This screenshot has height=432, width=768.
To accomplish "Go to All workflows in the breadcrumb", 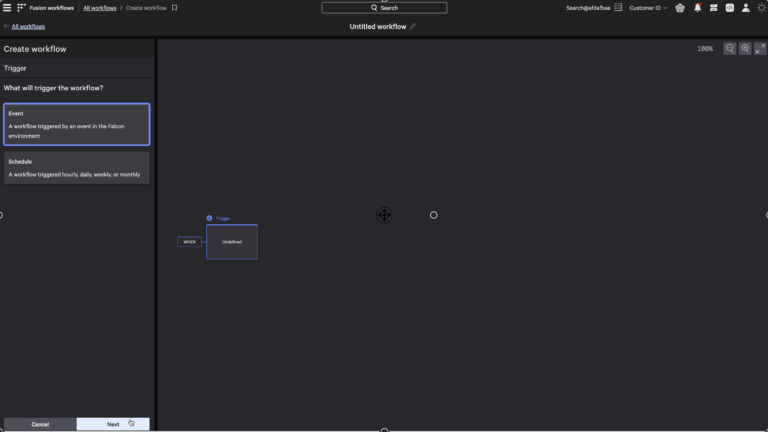I will 99,8.
